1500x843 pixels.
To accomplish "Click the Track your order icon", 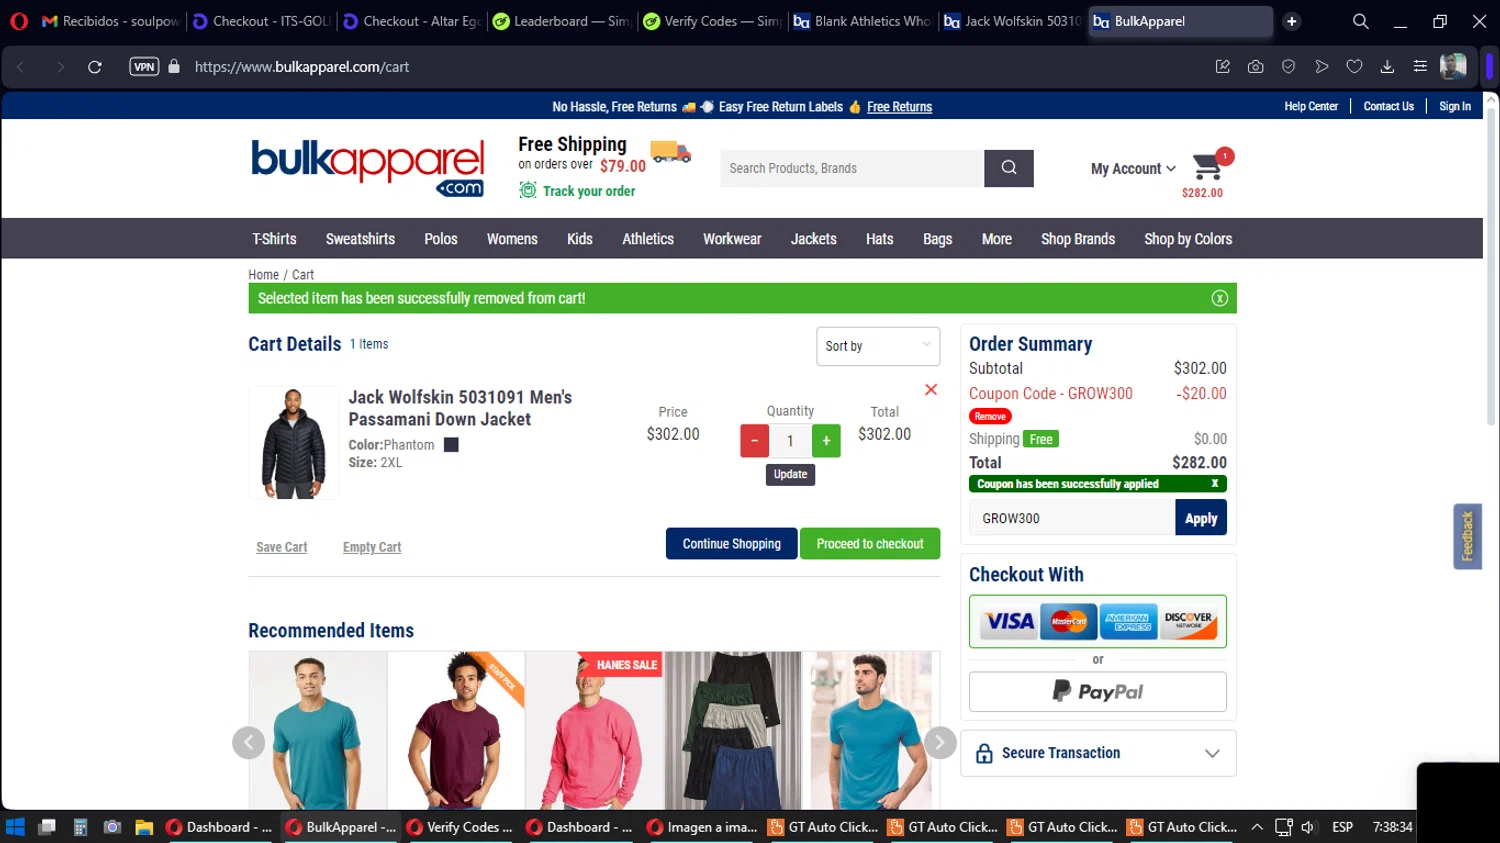I will point(527,190).
